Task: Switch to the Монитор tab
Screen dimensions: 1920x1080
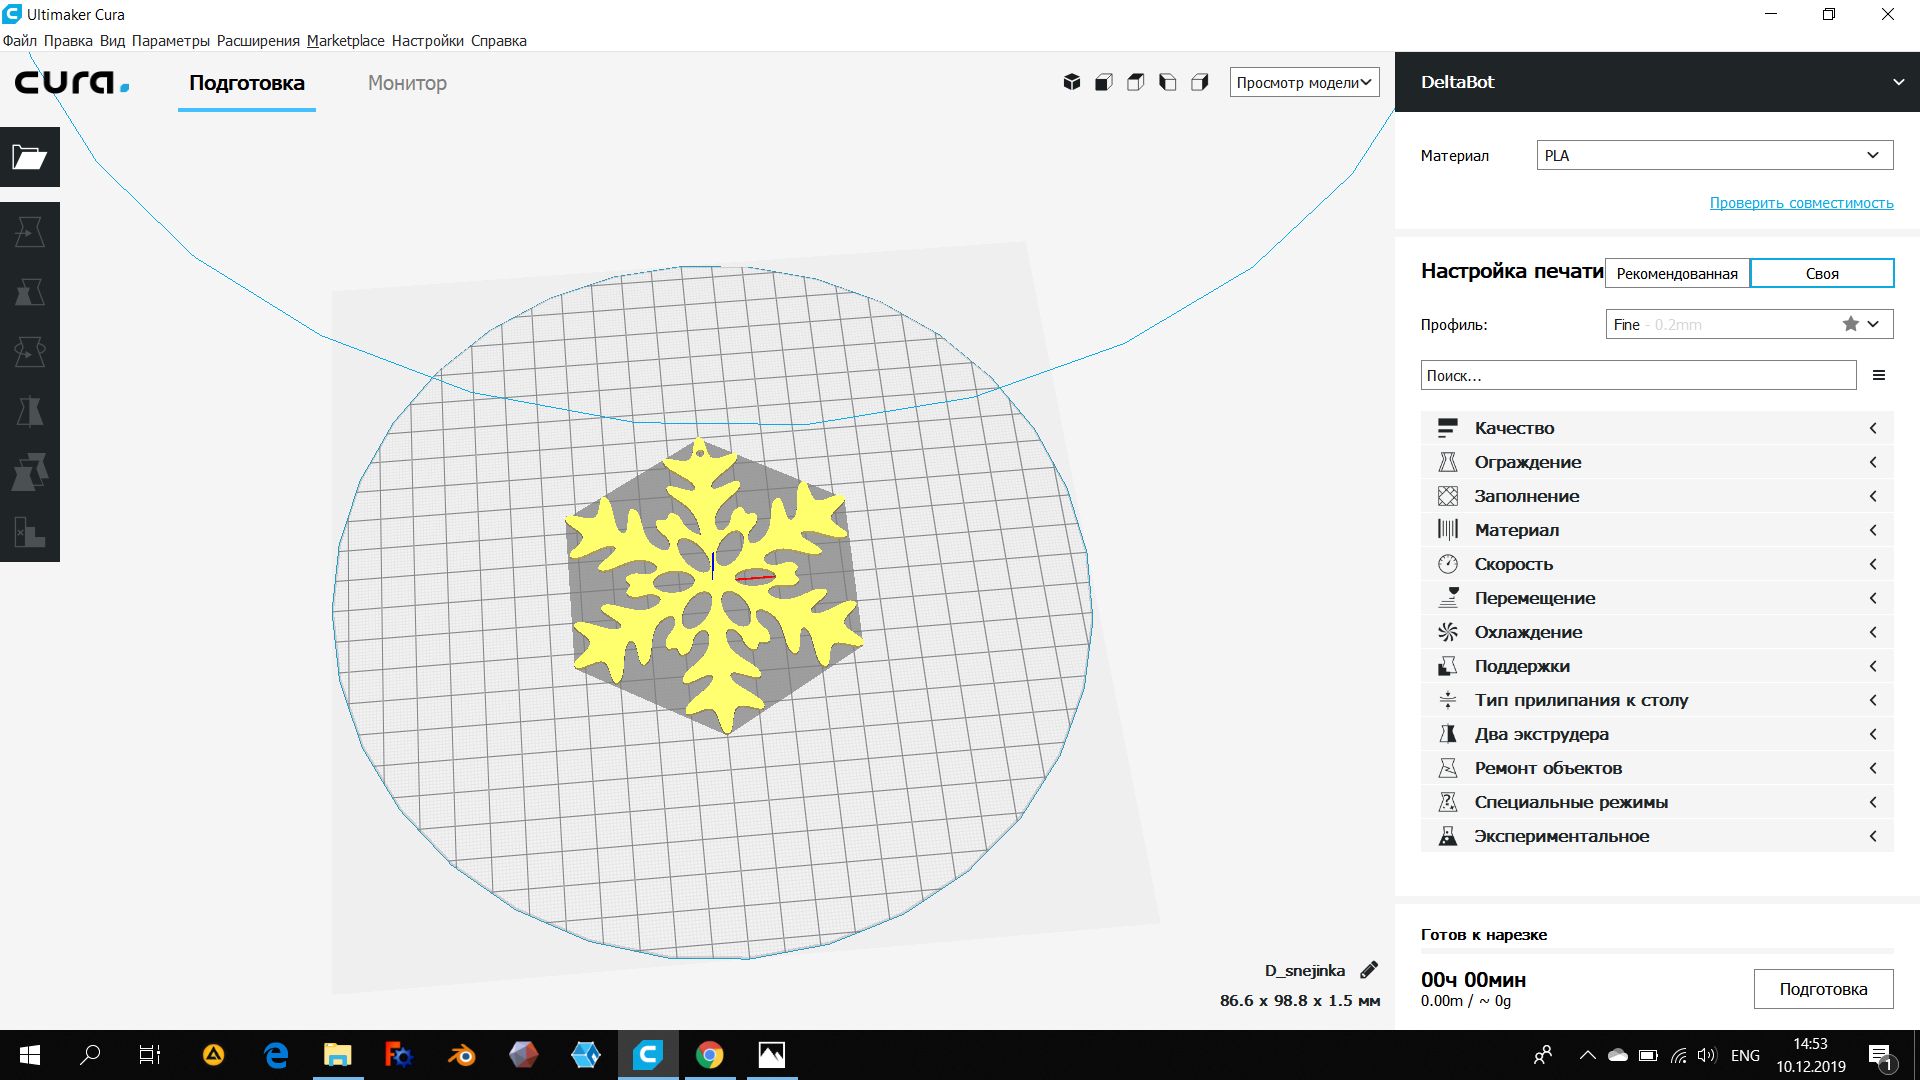Action: [407, 83]
